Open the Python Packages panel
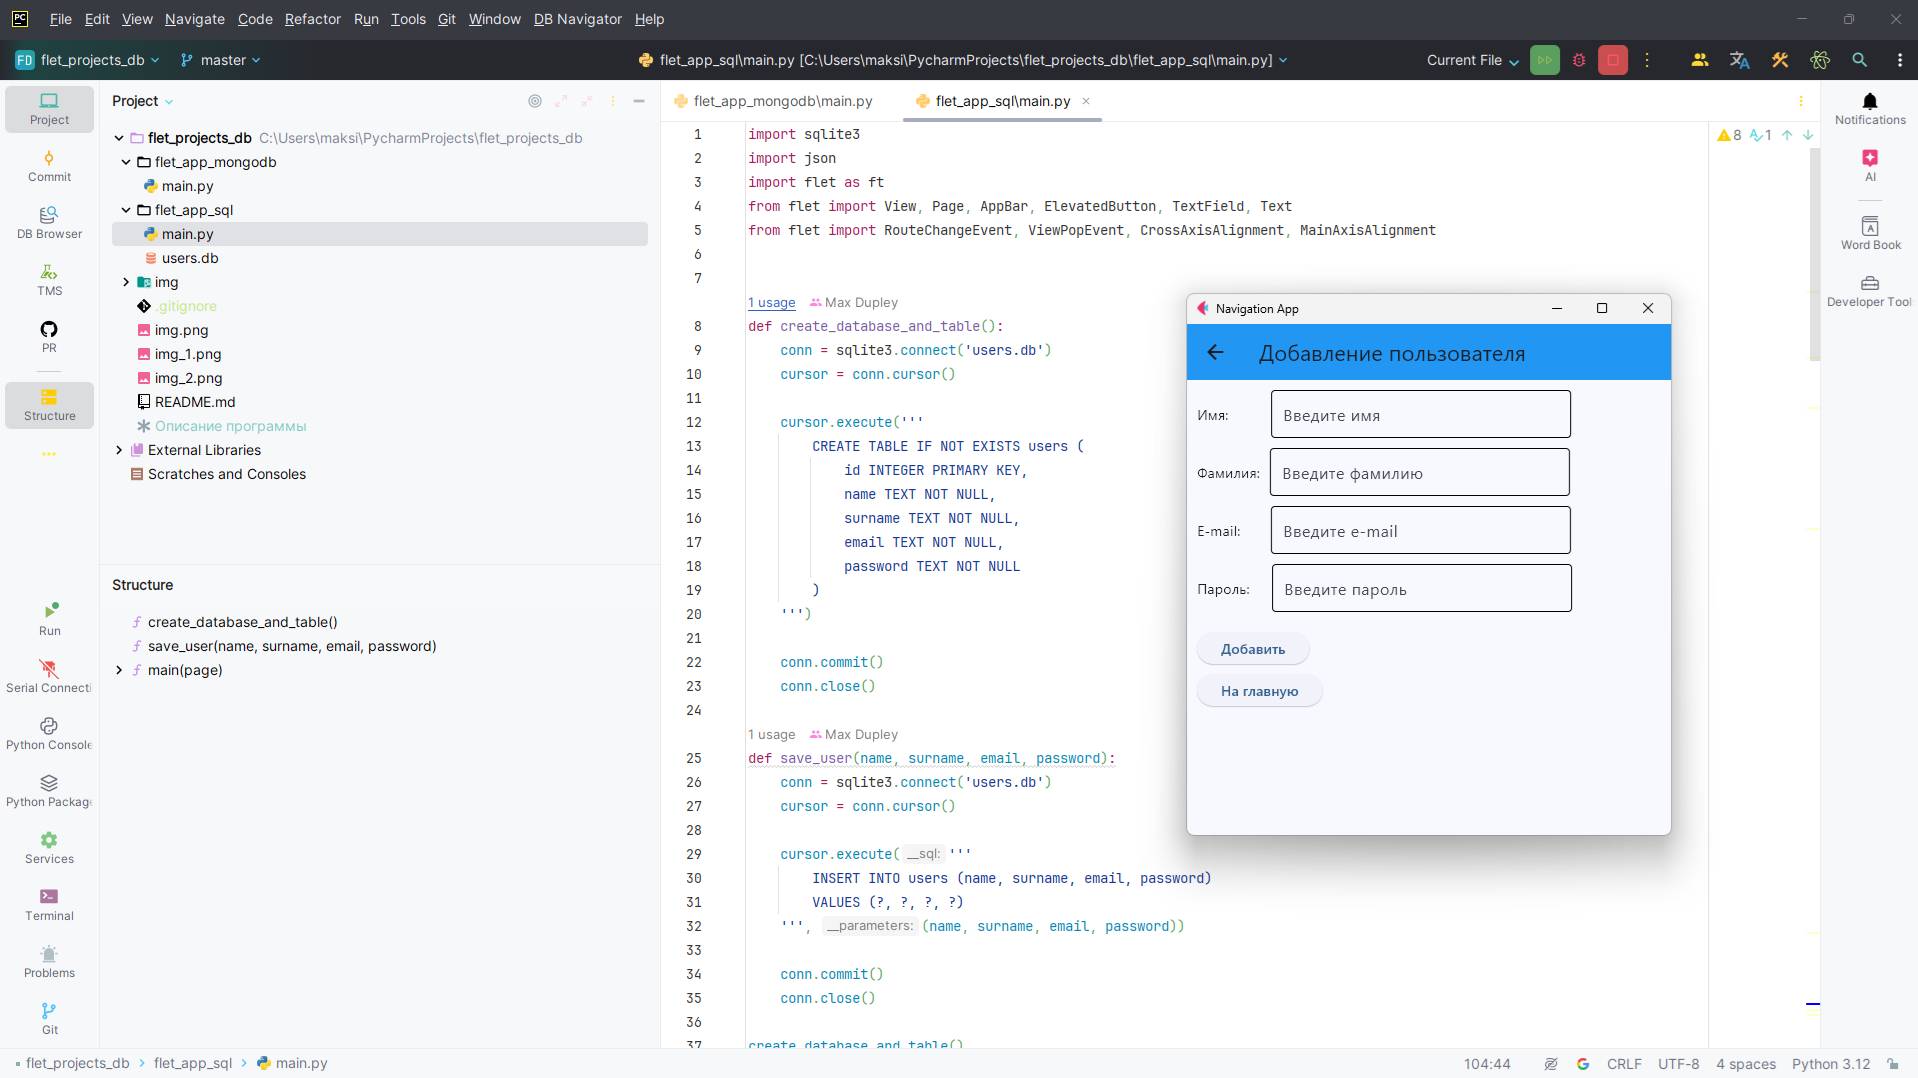The width and height of the screenshot is (1918, 1078). click(48, 790)
